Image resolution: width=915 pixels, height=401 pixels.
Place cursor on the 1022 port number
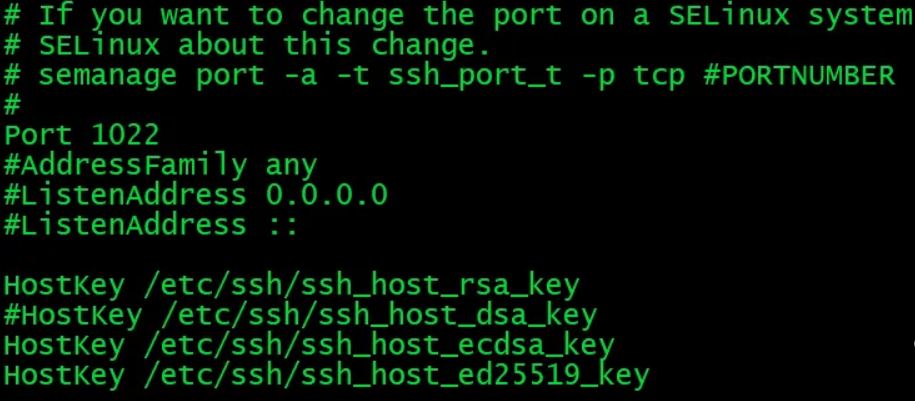pyautogui.click(x=125, y=135)
